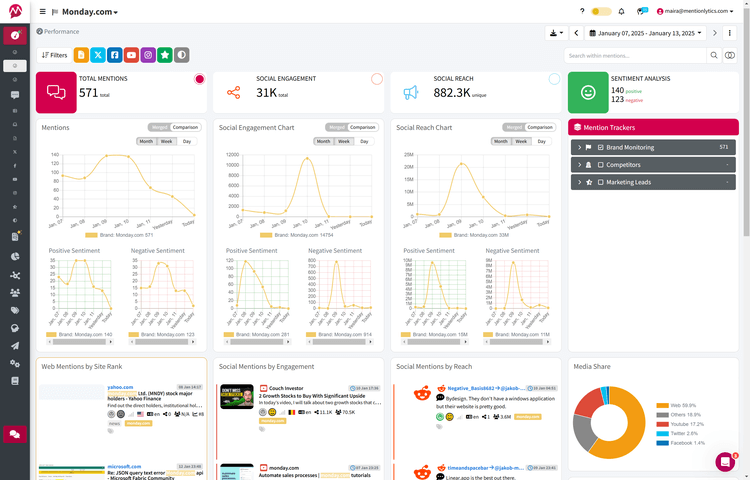This screenshot has width=750, height=480.
Task: Open the mentions speech-bubble sidebar icon
Action: [x=15, y=95]
